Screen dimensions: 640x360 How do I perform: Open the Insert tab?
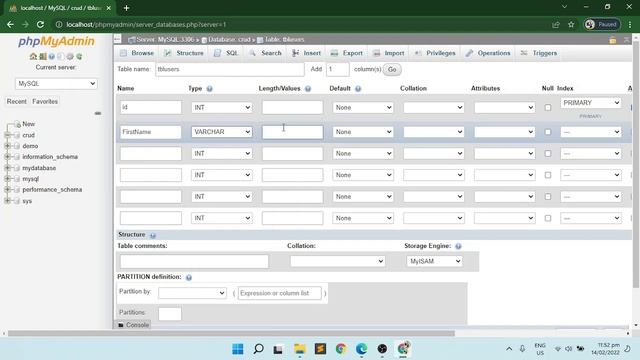tap(307, 53)
